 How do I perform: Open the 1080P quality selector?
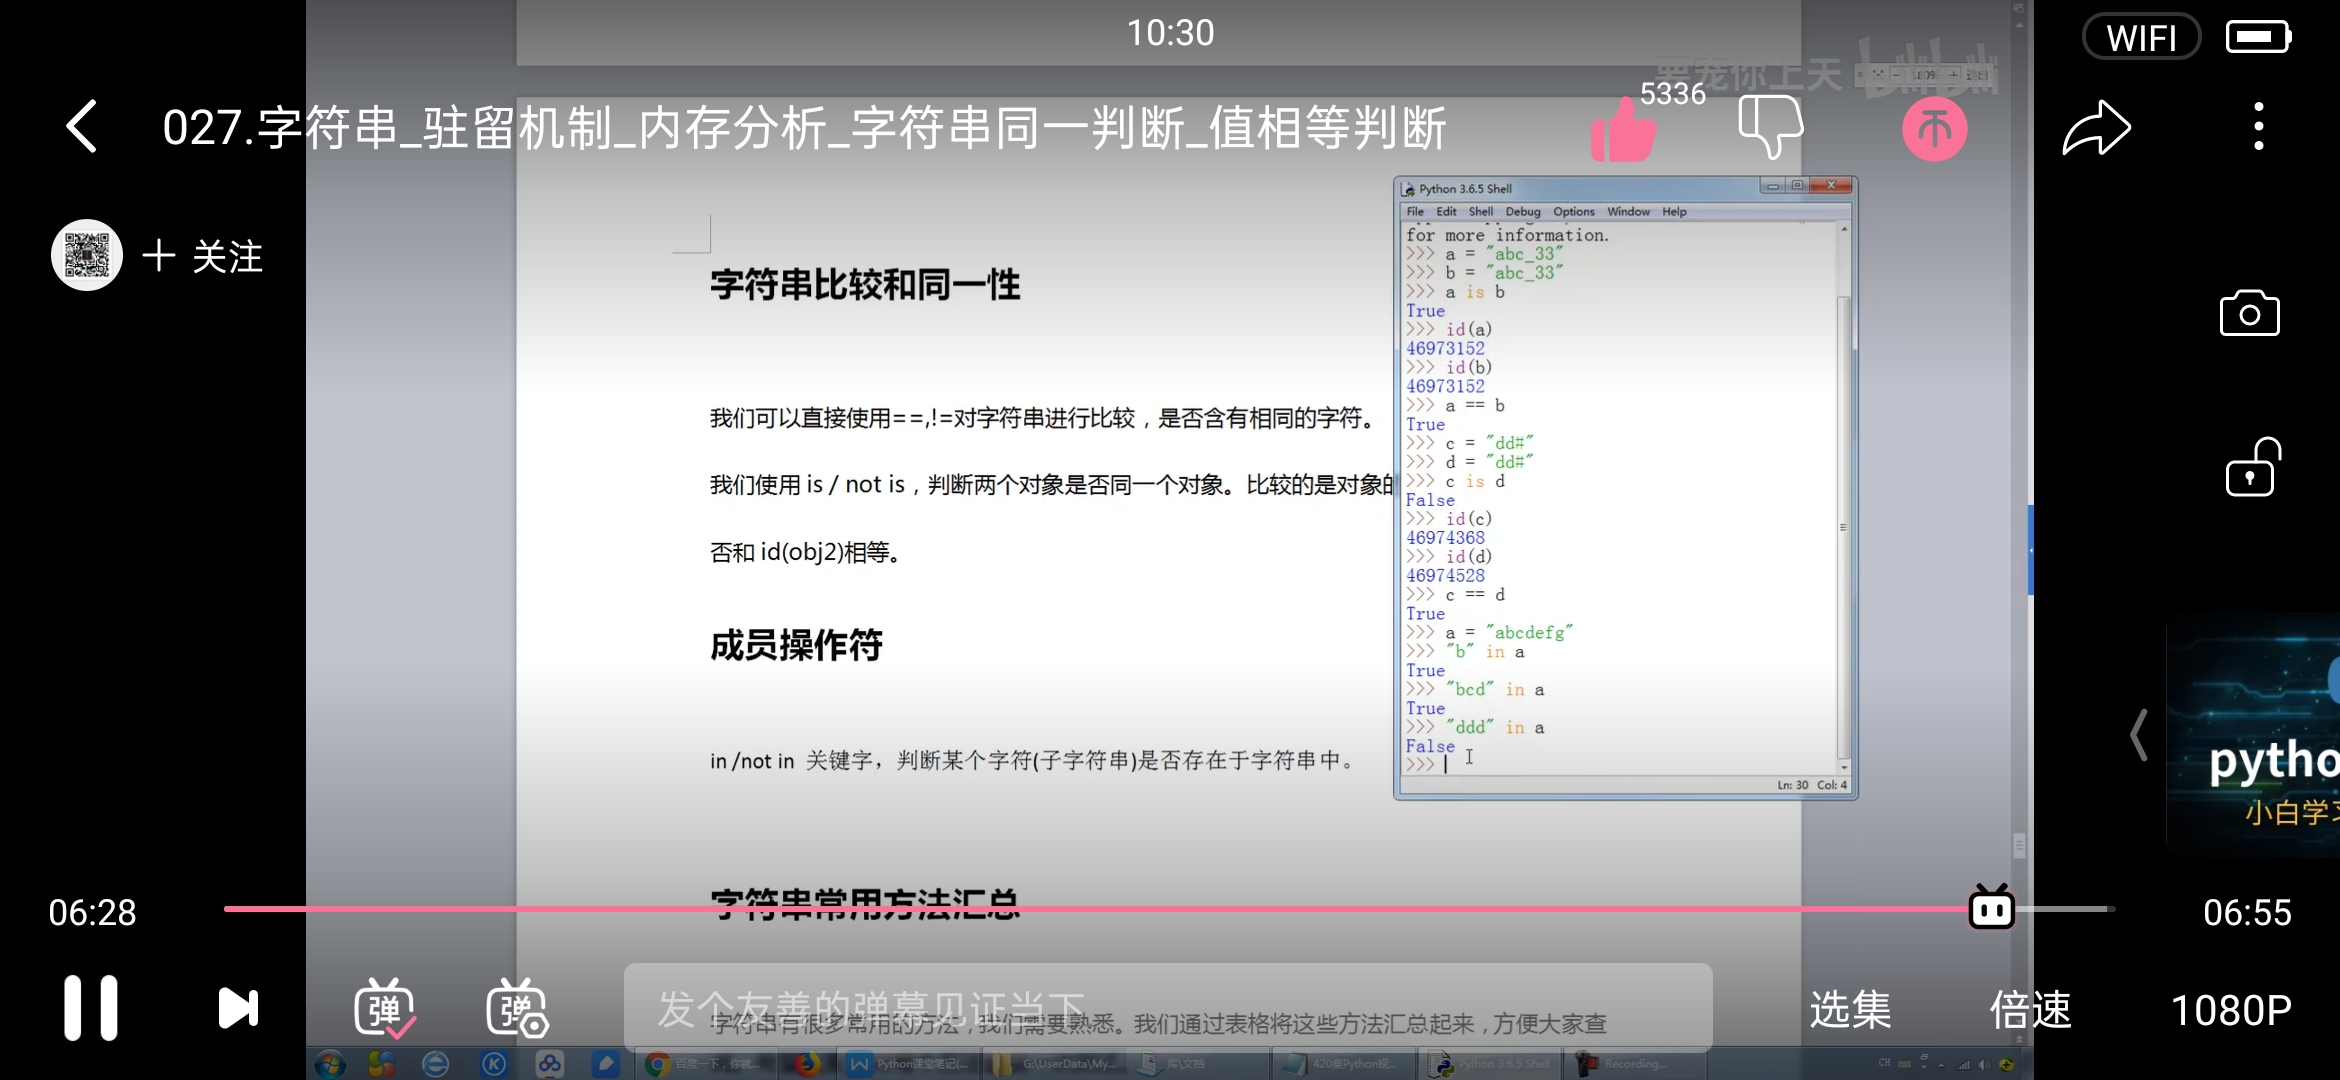tap(2230, 1010)
